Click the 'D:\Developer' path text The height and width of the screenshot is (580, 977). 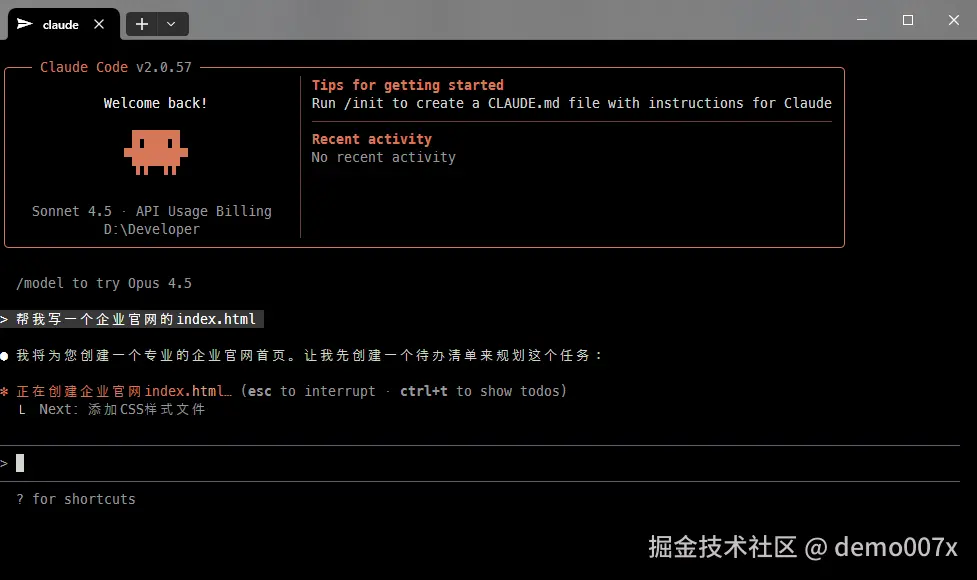[x=151, y=229]
